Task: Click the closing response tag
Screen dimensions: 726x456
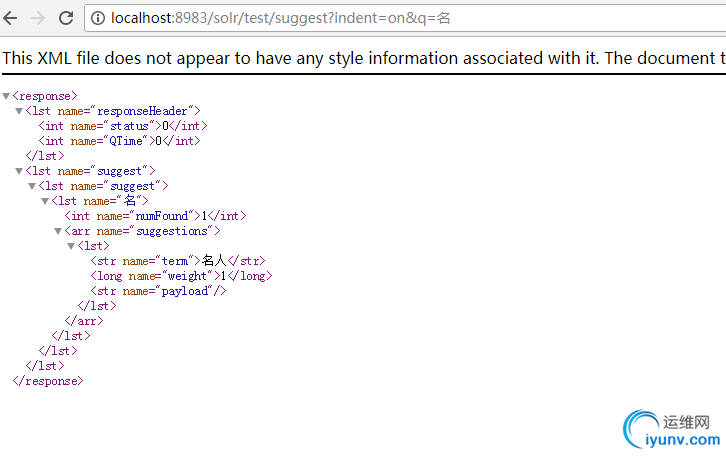Action: click(x=48, y=381)
